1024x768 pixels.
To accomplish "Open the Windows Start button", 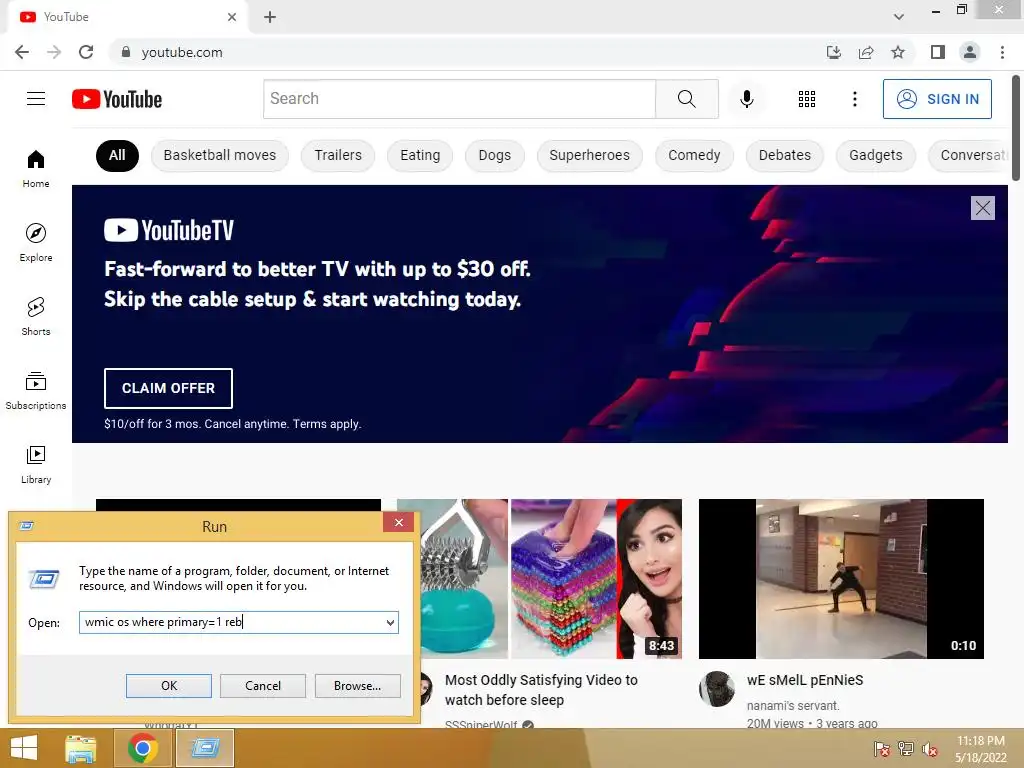I will point(24,748).
